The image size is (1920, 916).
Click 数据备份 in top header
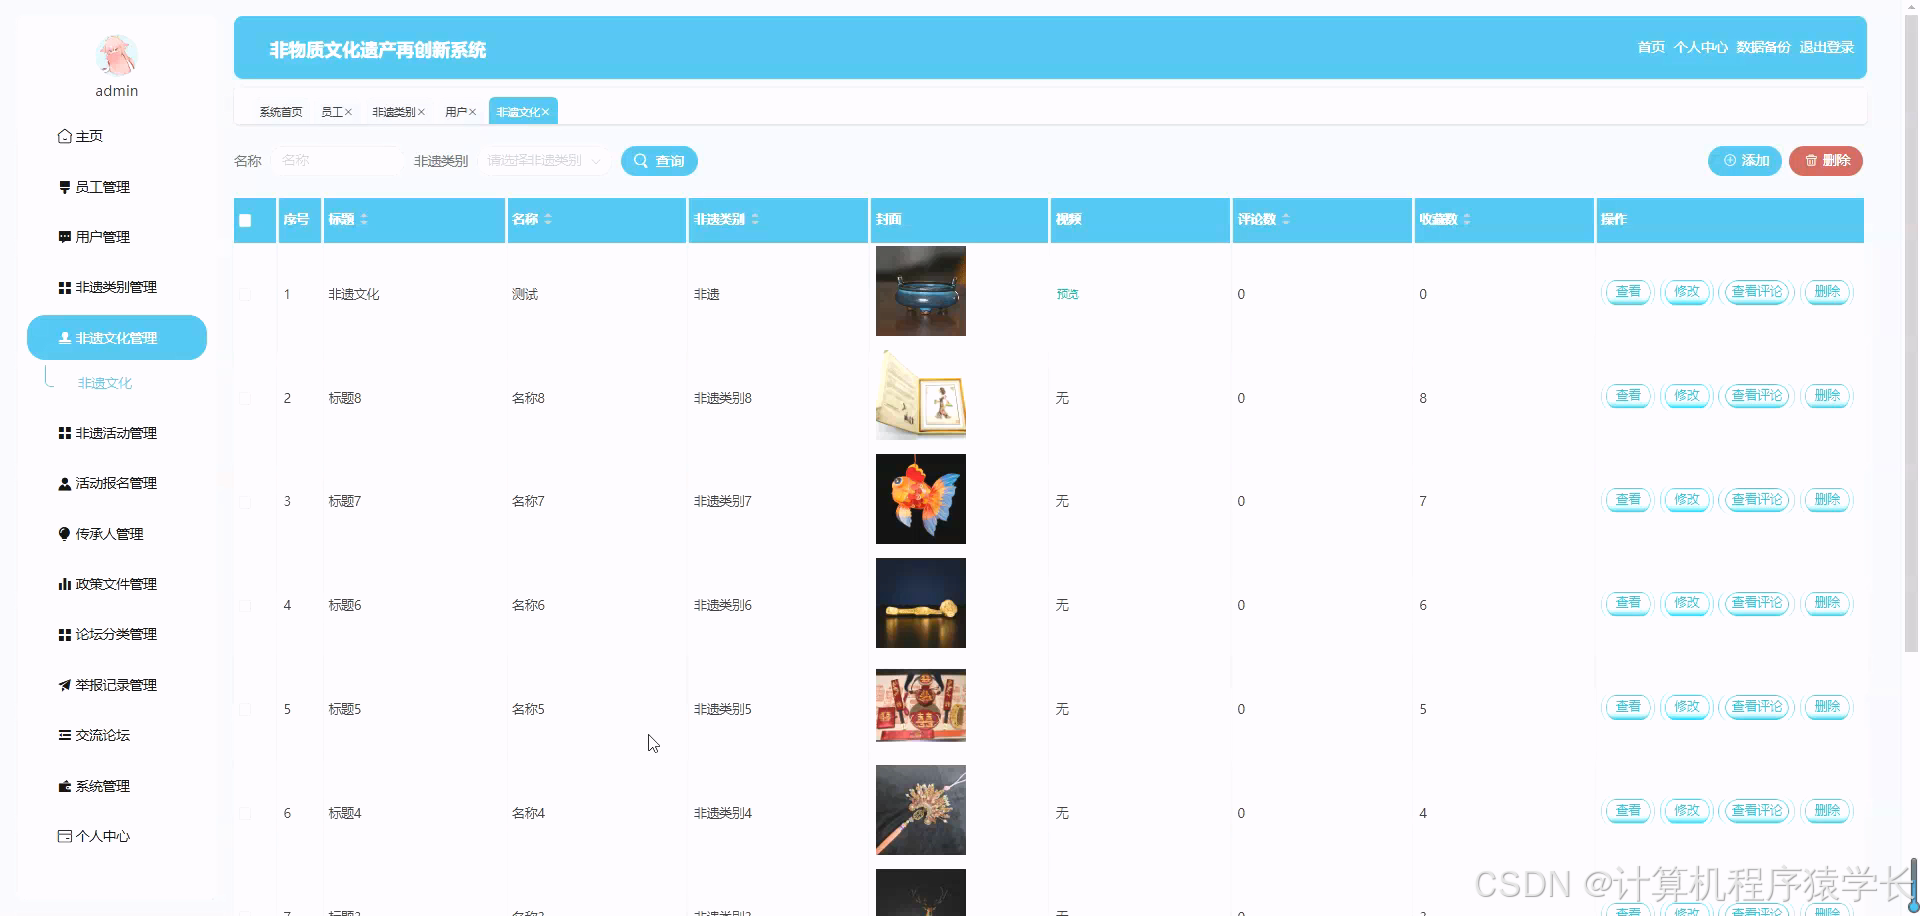[x=1763, y=47]
